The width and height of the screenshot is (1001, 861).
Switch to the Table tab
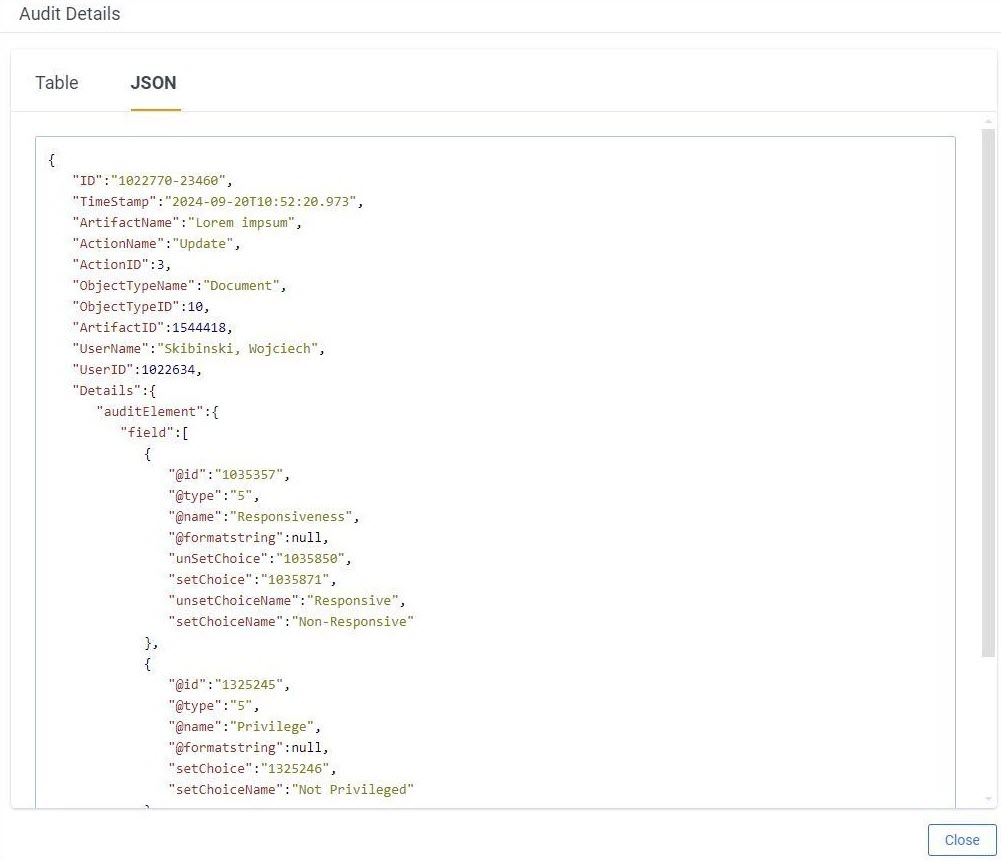coord(57,83)
